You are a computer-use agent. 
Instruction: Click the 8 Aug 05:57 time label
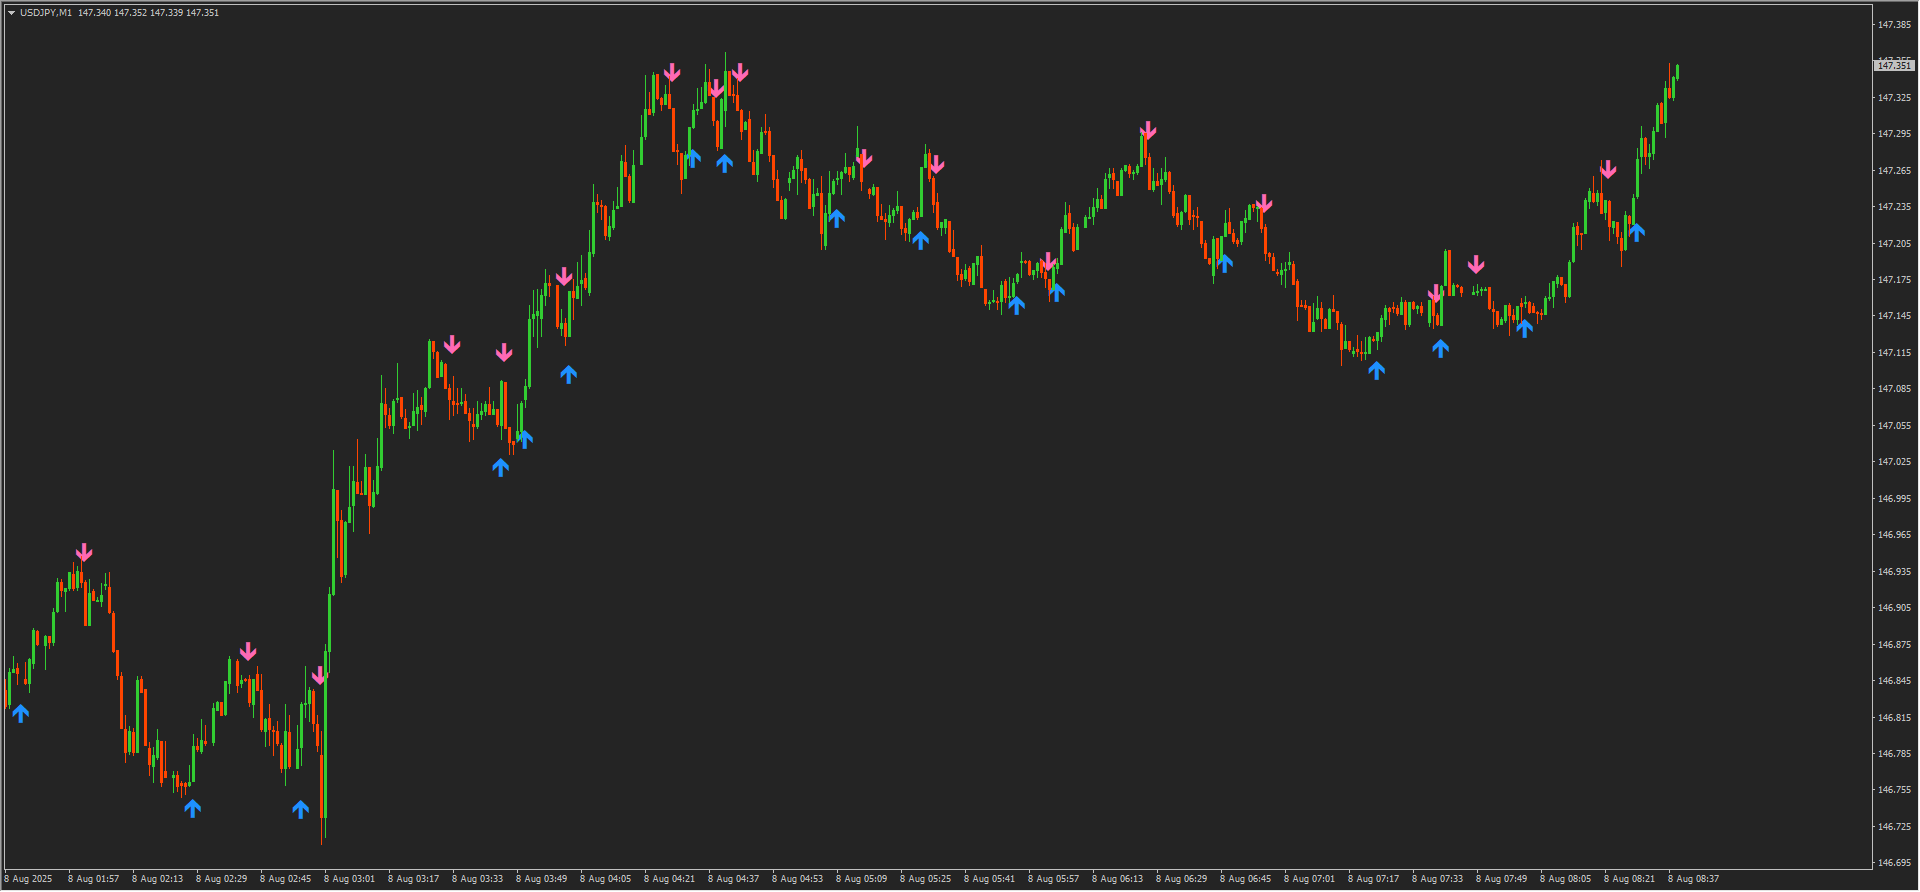[x=1053, y=880]
